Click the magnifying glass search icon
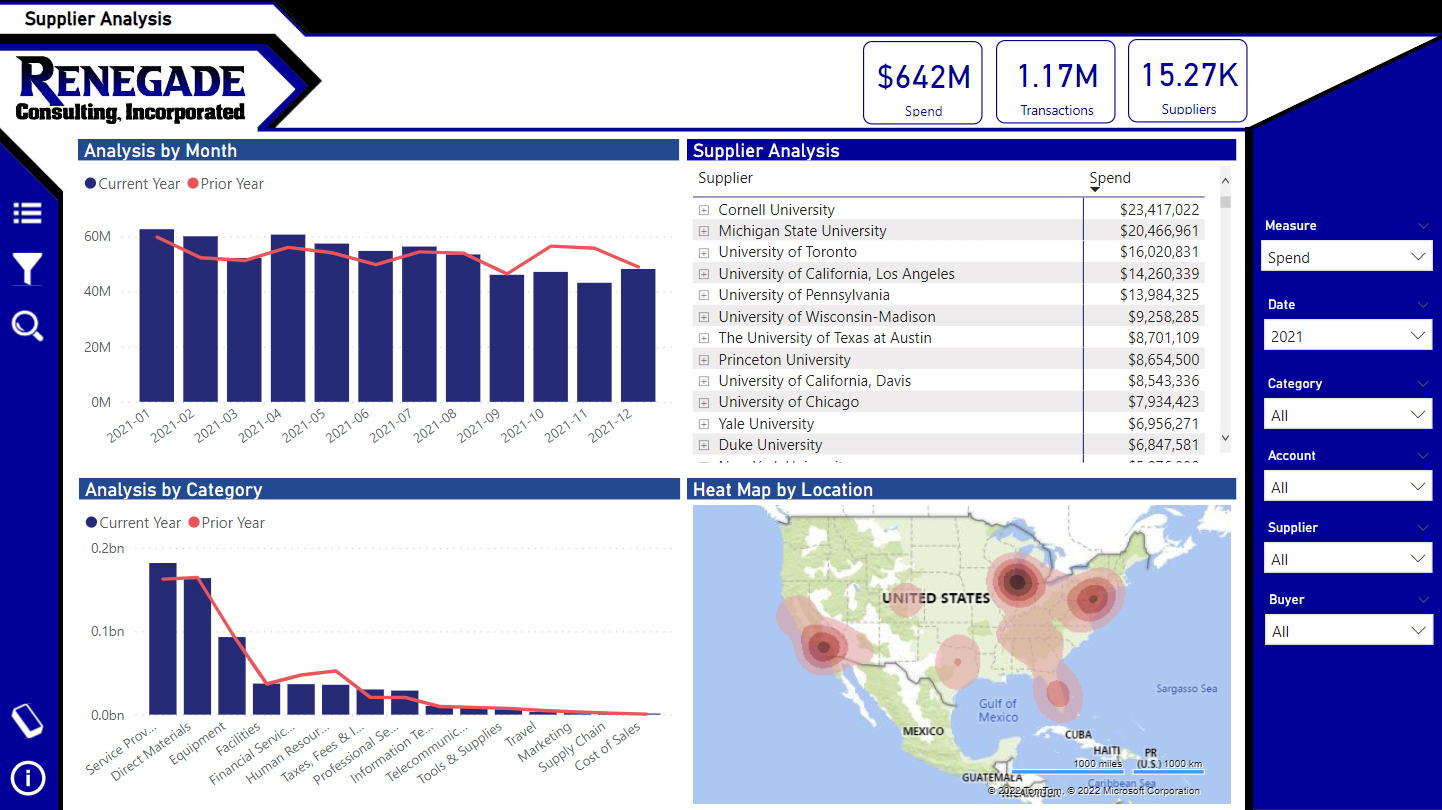This screenshot has height=810, width=1442. coord(27,326)
